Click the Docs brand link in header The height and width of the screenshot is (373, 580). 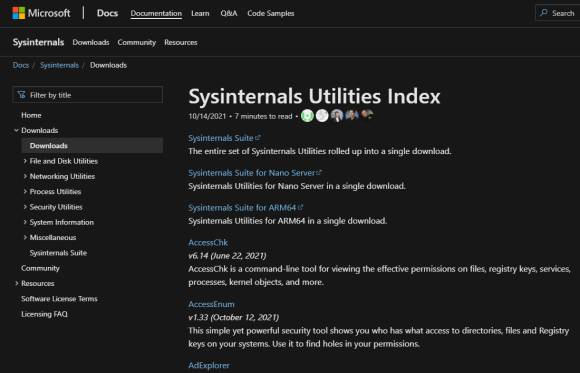tap(107, 13)
